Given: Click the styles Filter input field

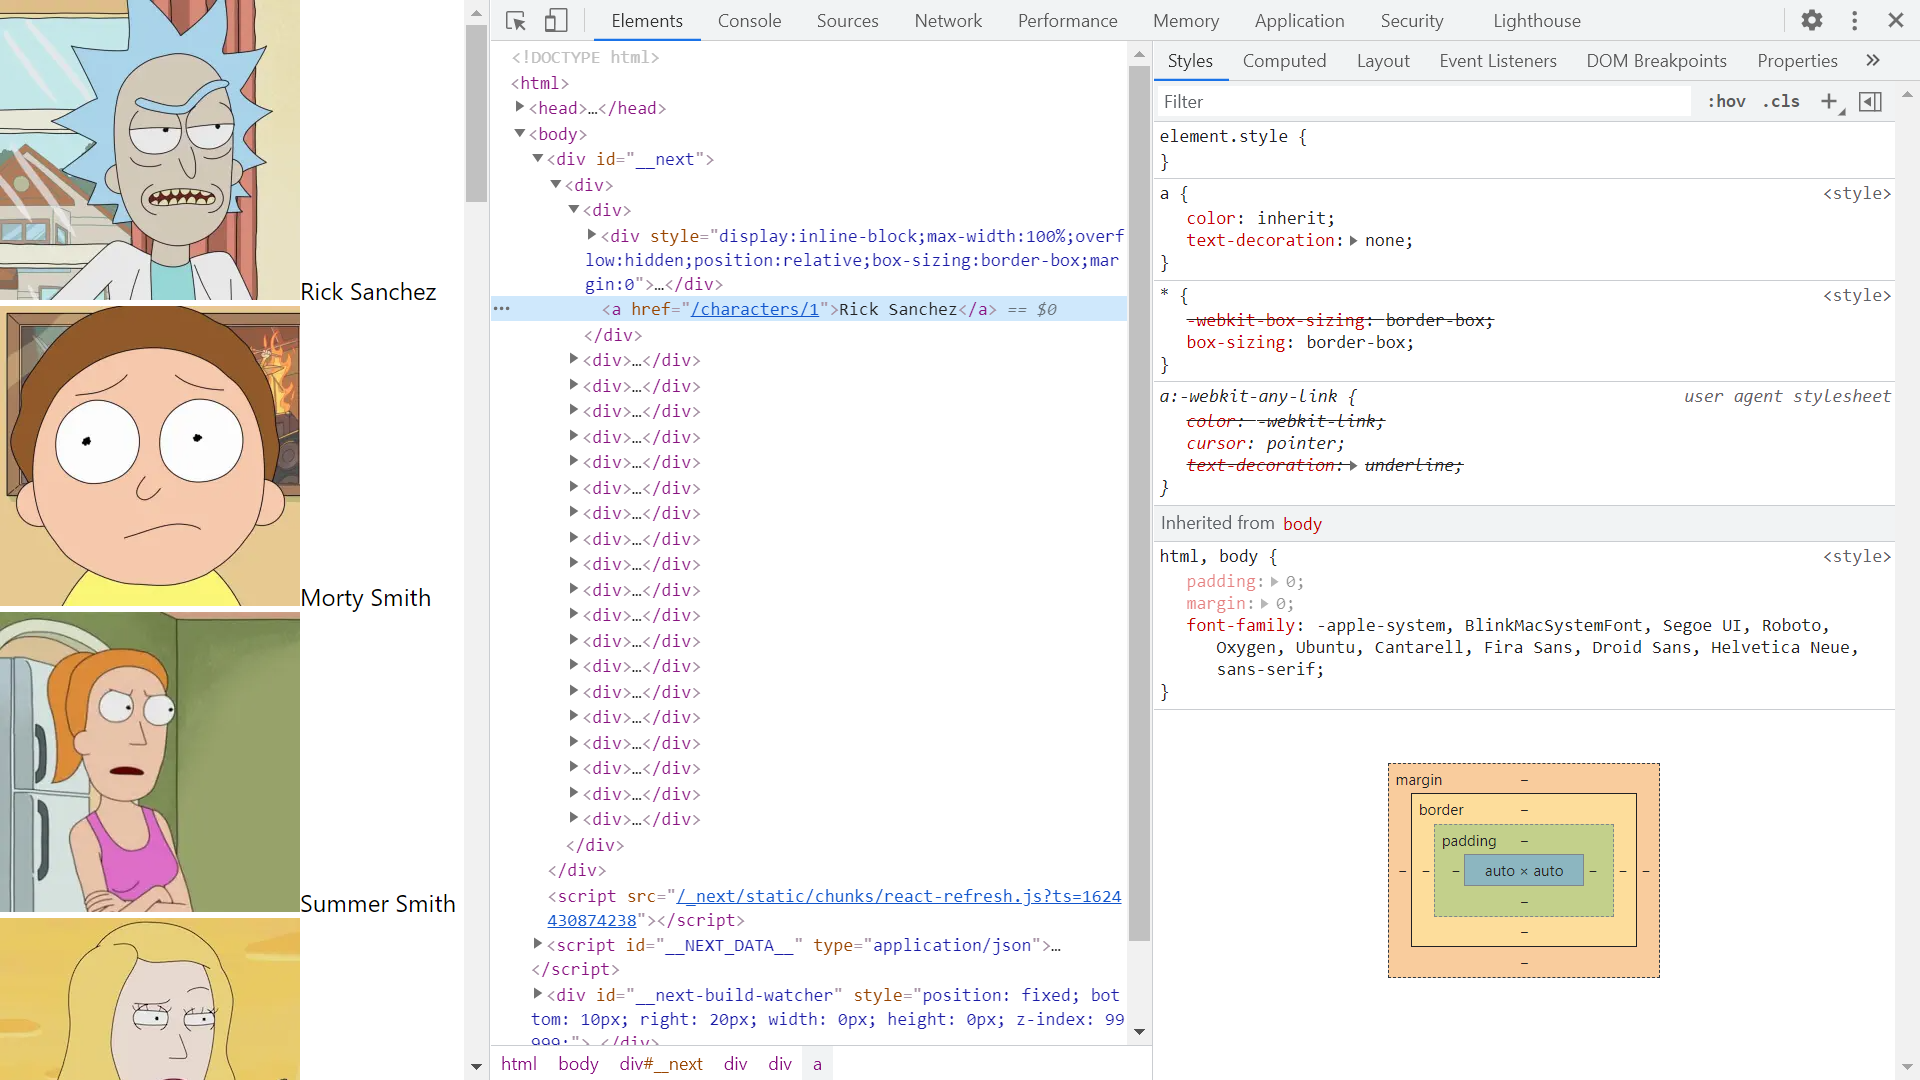Looking at the screenshot, I should 1424,101.
